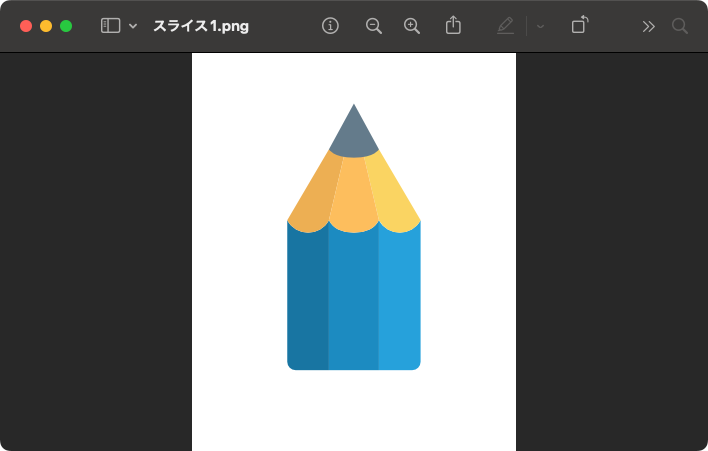
Task: Zoom out with the minus magnifier
Action: 374,26
